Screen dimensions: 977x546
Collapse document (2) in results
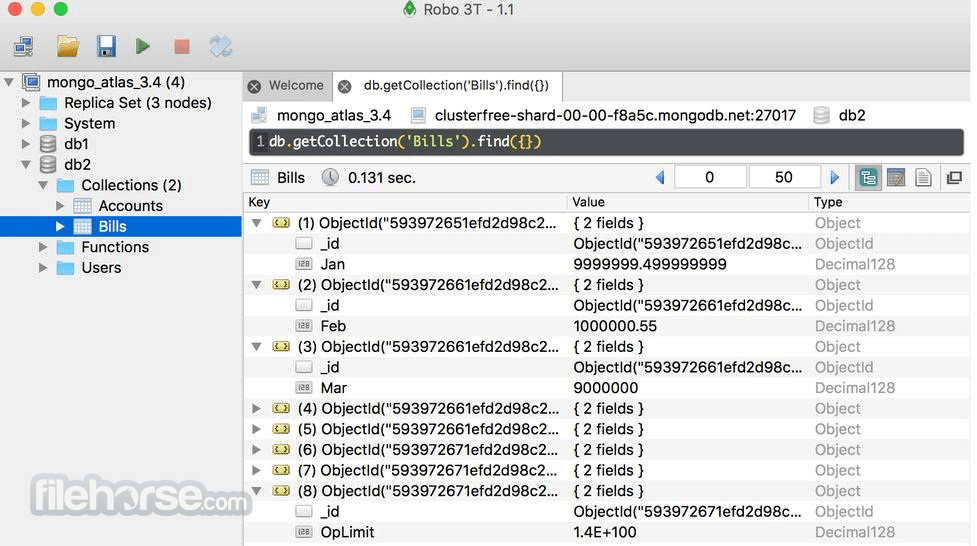click(x=256, y=284)
